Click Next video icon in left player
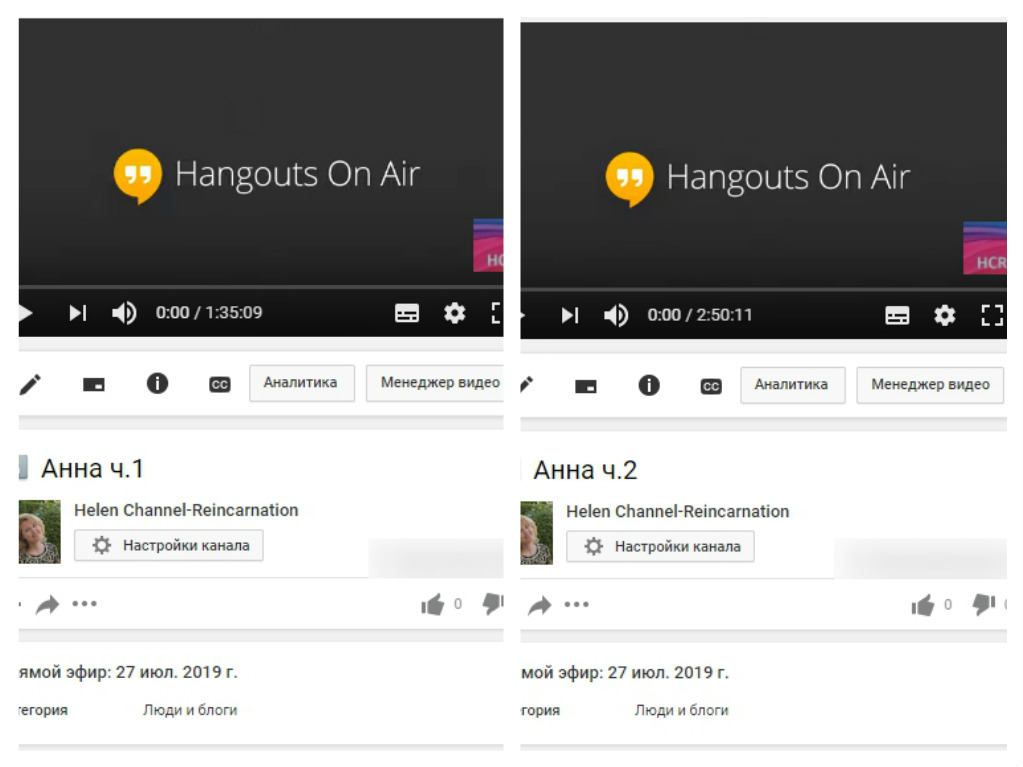1023x767 pixels. click(77, 313)
